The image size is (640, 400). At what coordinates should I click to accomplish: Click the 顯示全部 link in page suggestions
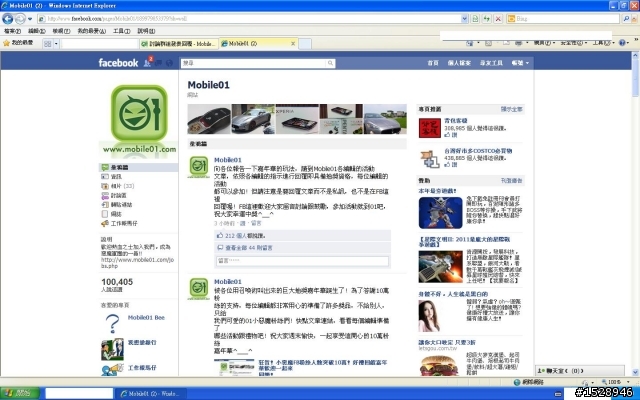[511, 109]
